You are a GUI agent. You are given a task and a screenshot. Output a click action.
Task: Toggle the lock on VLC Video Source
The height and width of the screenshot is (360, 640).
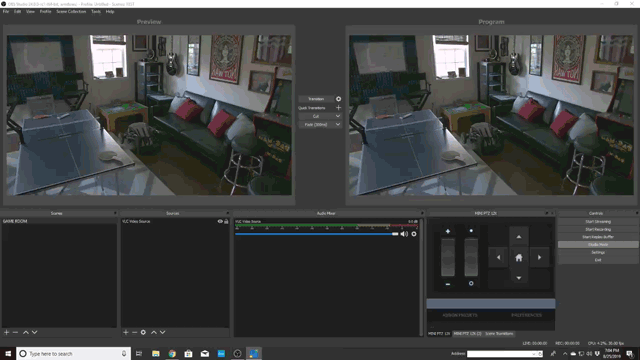[226, 221]
